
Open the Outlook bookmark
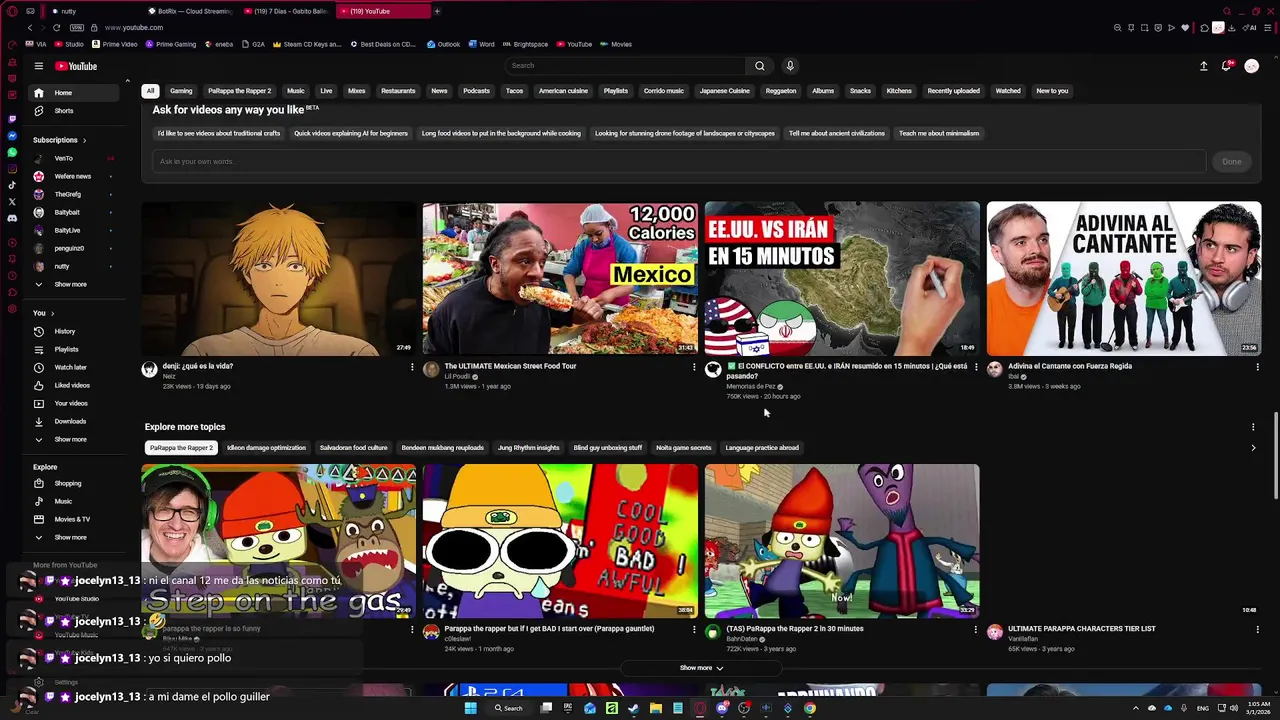pos(444,44)
